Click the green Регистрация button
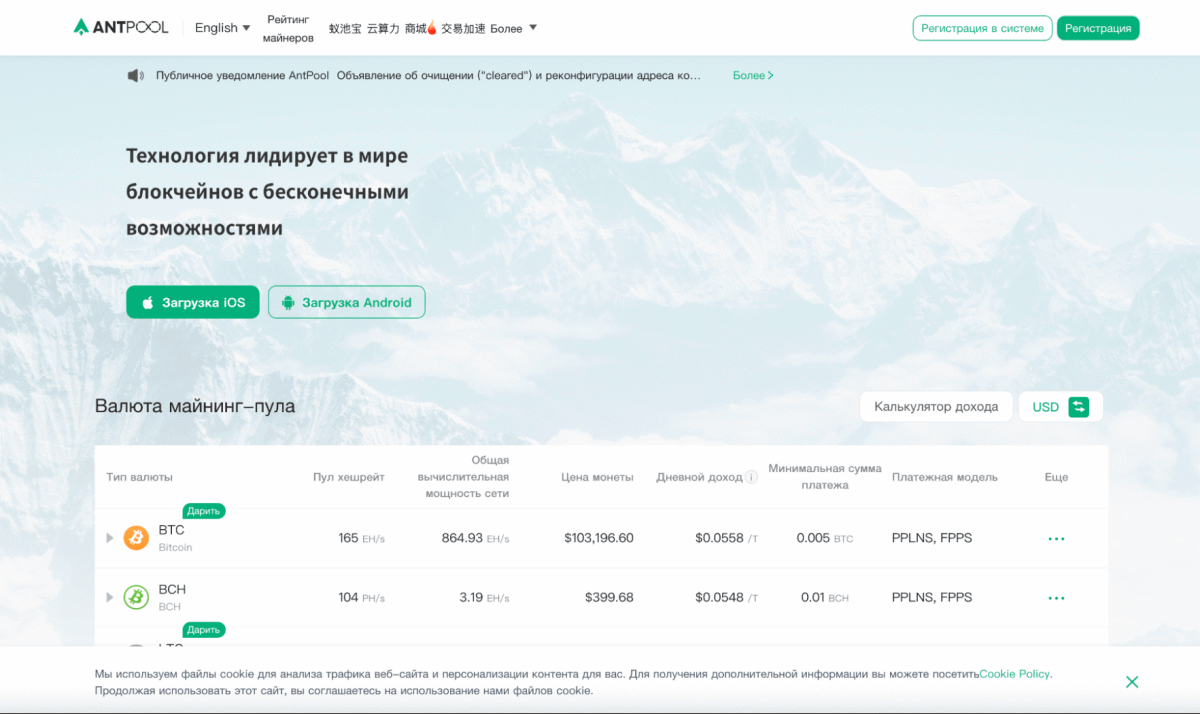This screenshot has width=1200, height=714. point(1098,28)
